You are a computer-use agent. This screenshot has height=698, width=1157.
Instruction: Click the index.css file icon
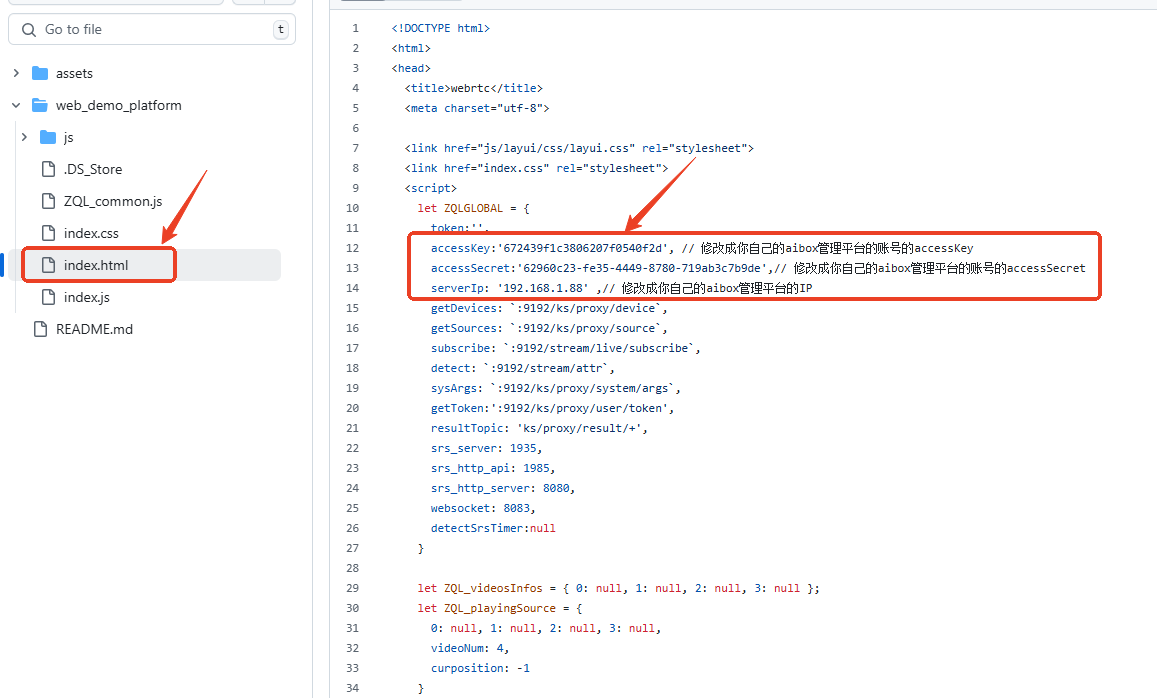pos(48,233)
